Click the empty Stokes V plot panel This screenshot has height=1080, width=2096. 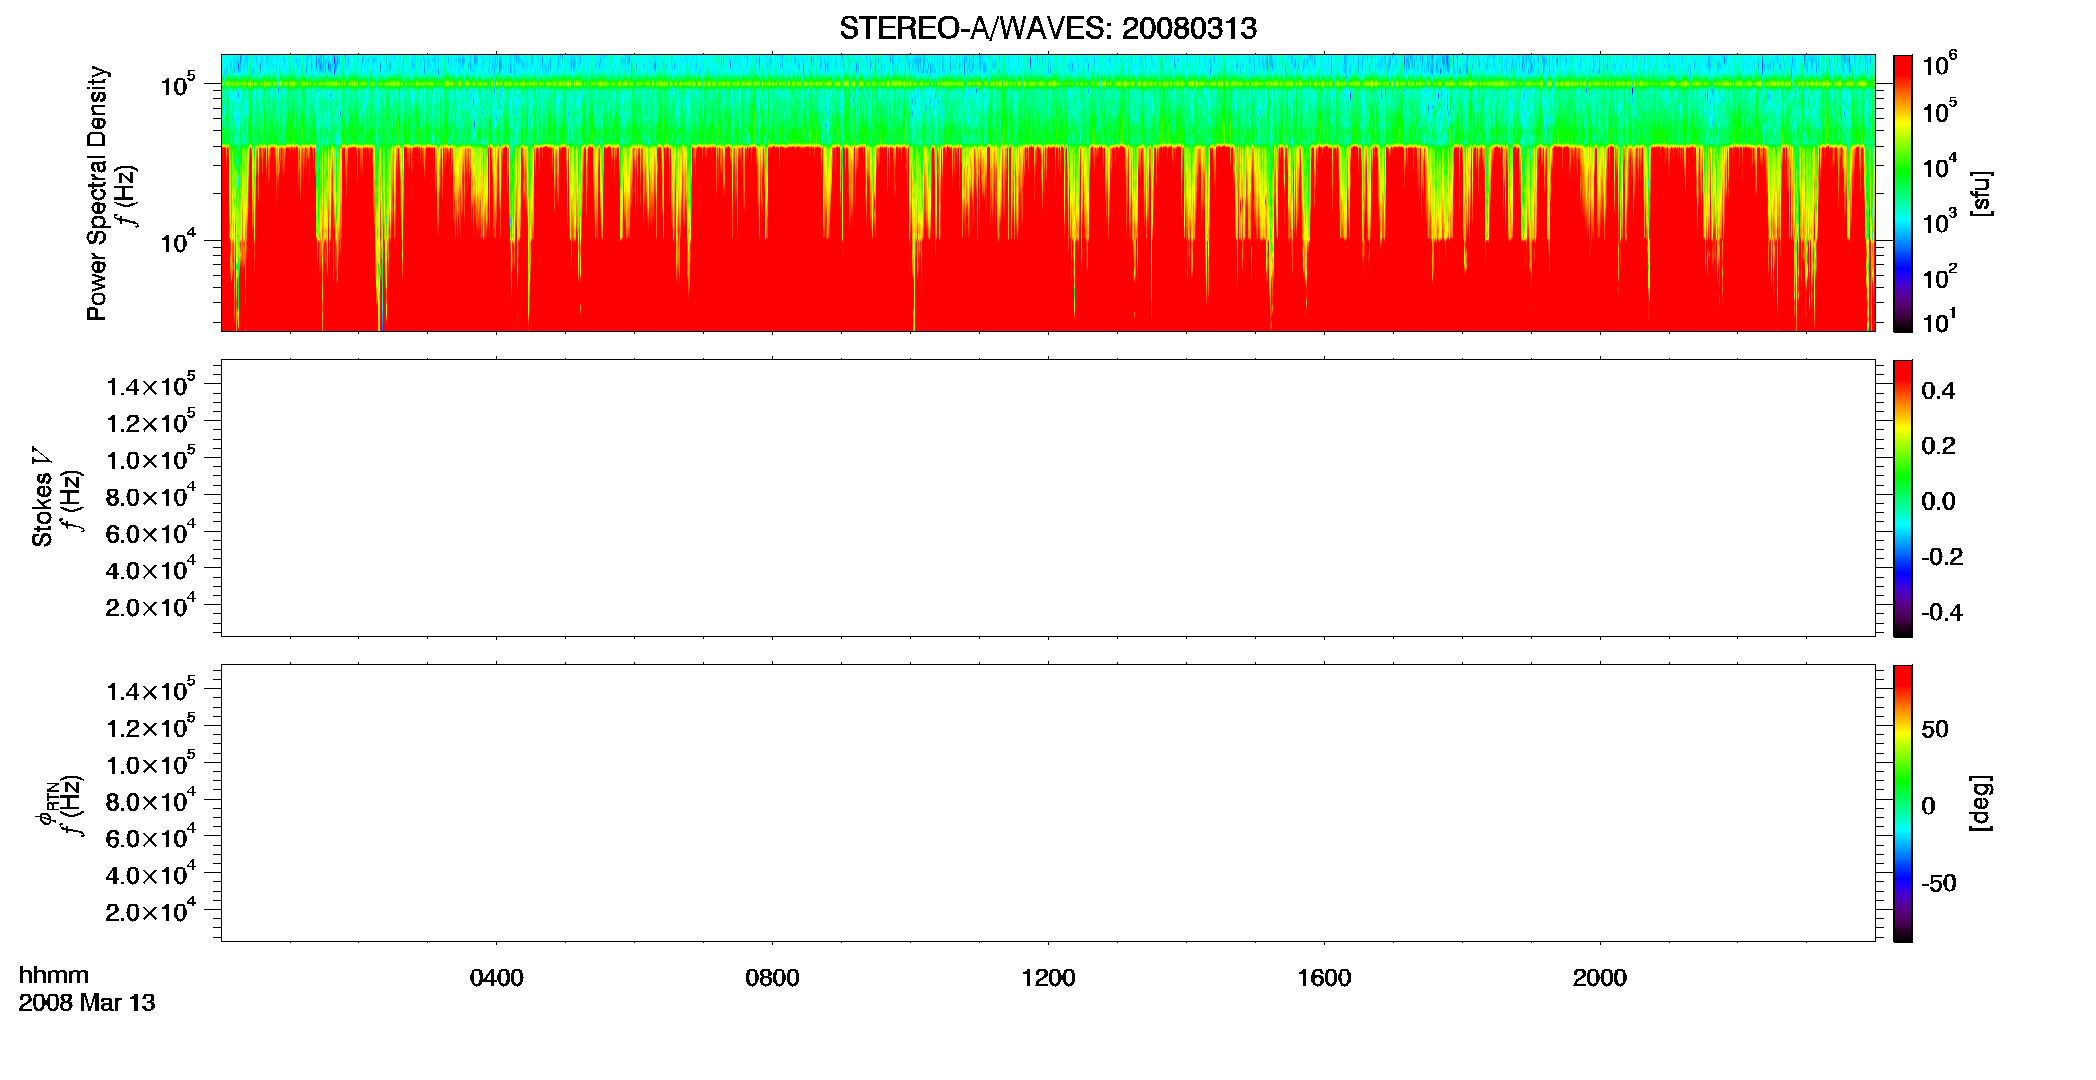tap(1048, 498)
